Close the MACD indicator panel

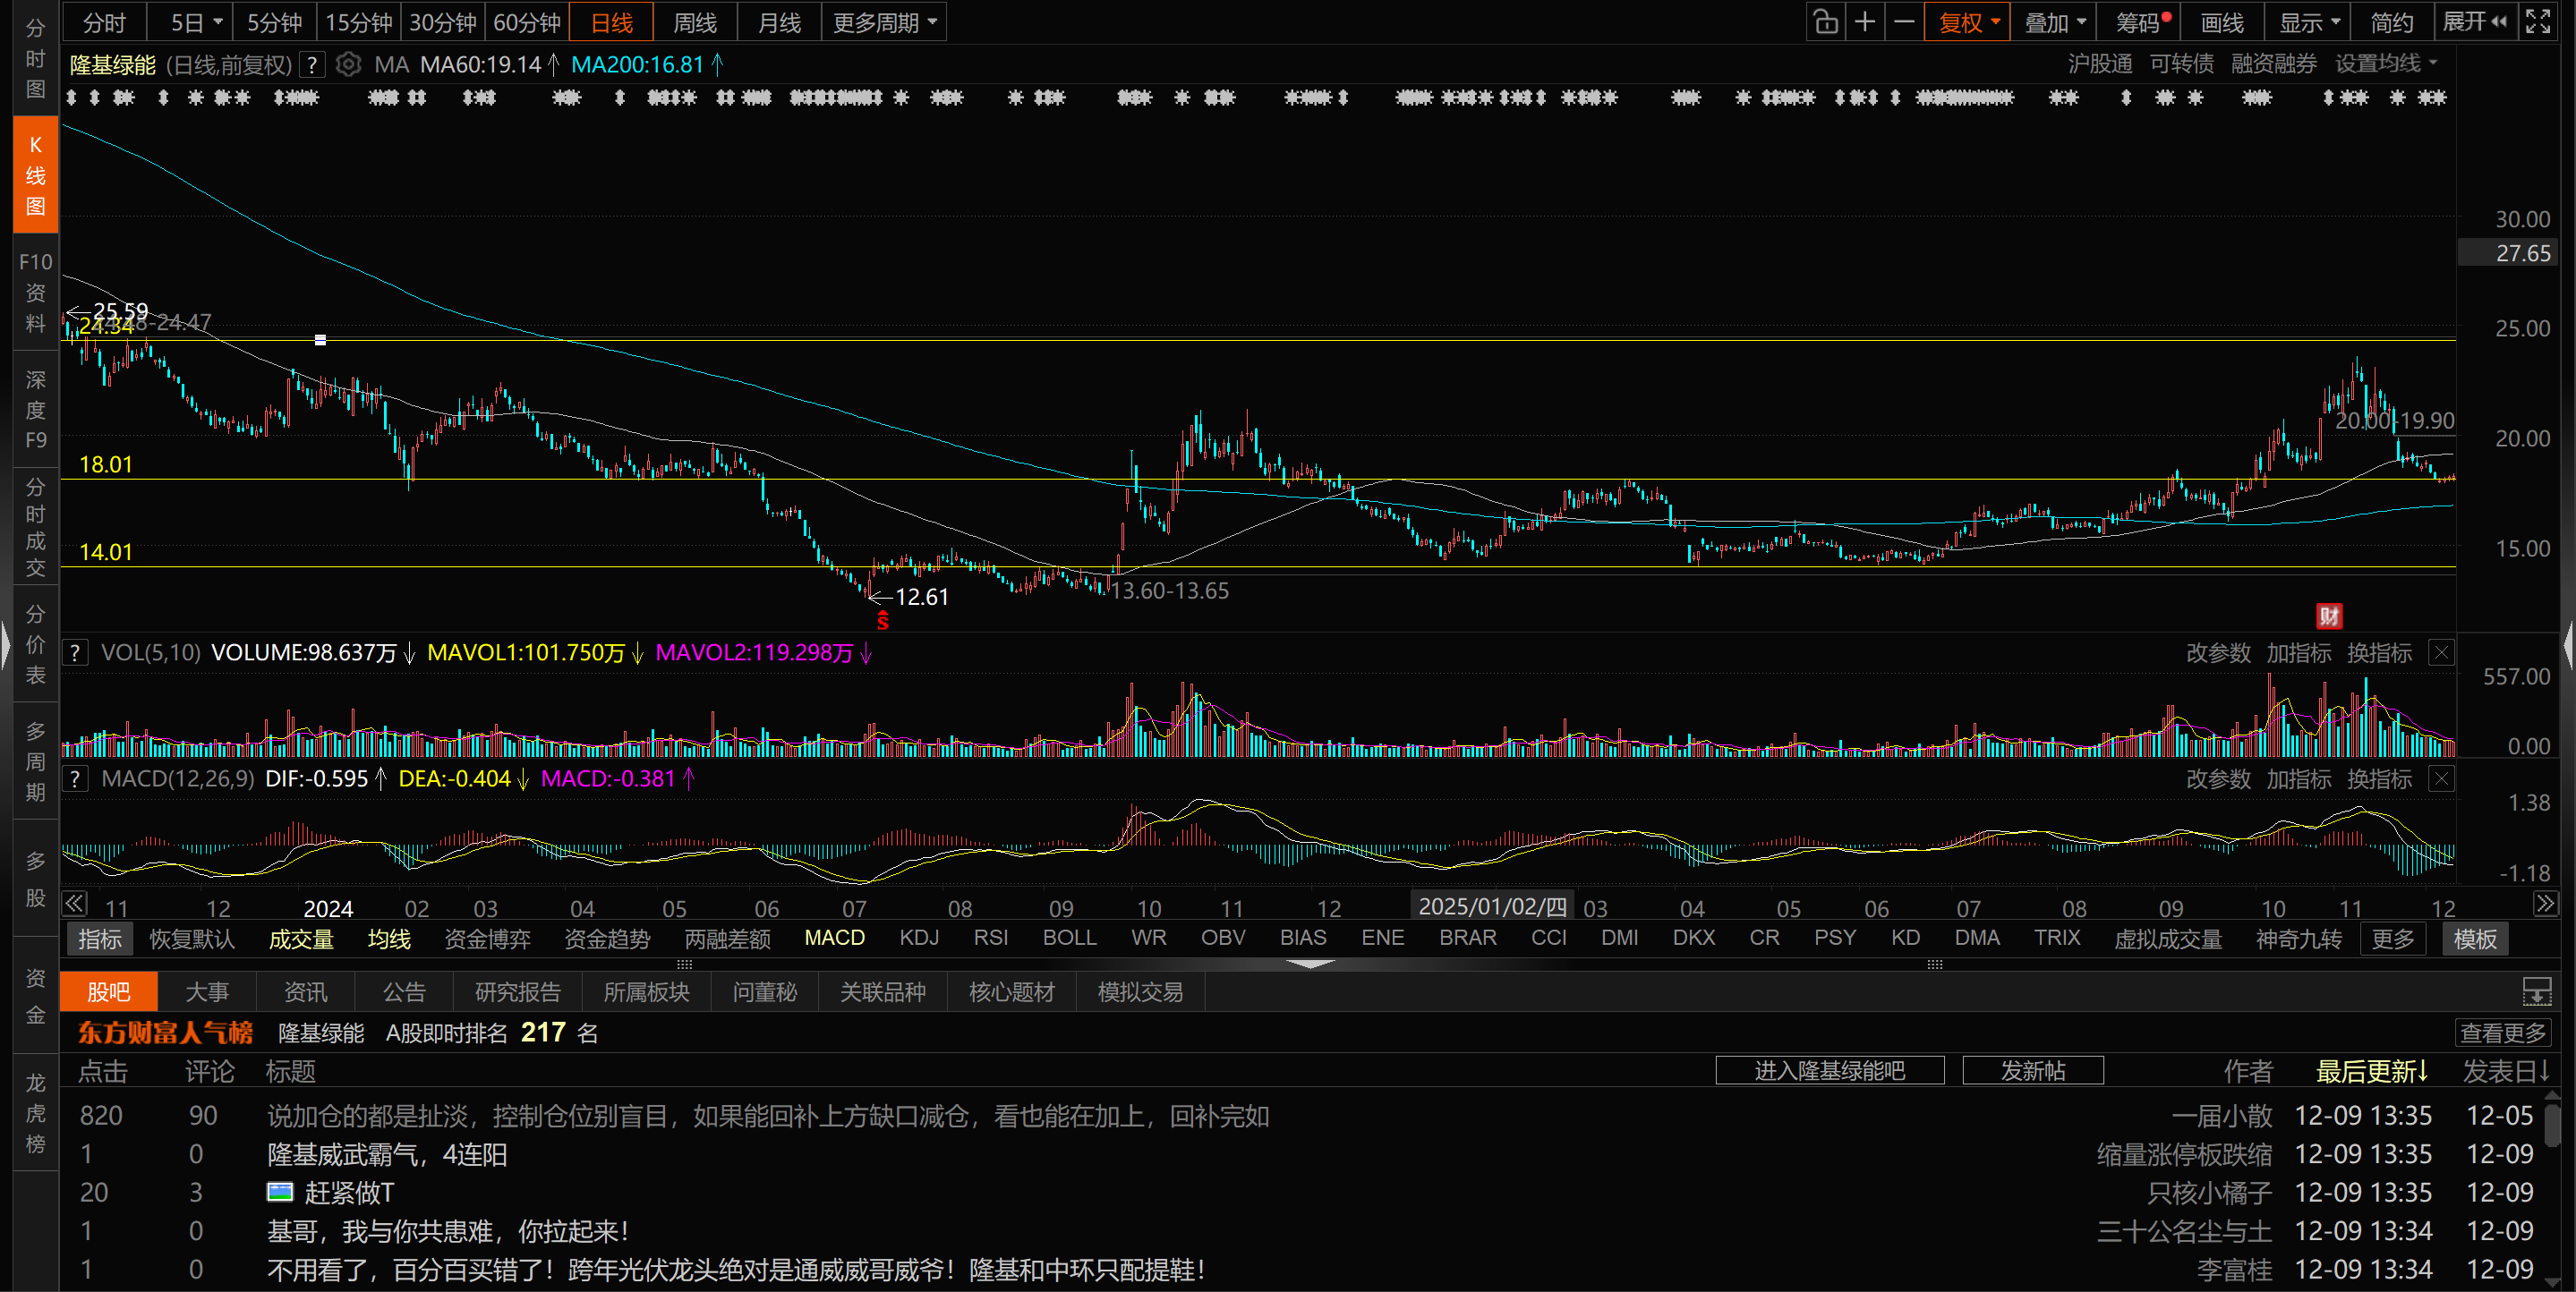(2441, 779)
